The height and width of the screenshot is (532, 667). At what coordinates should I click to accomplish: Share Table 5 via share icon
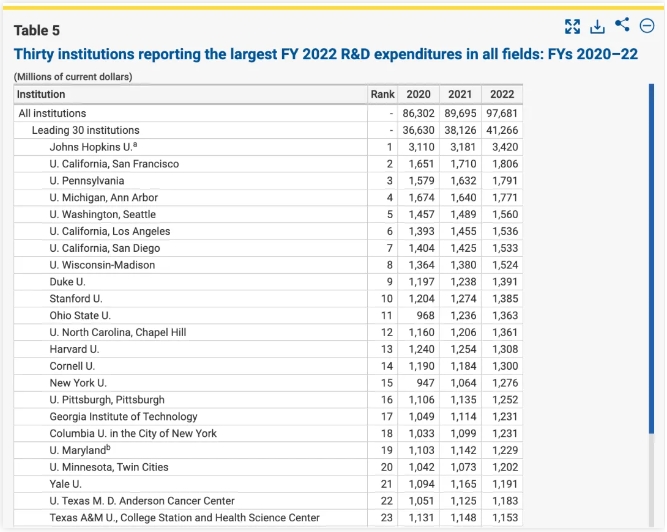622,26
